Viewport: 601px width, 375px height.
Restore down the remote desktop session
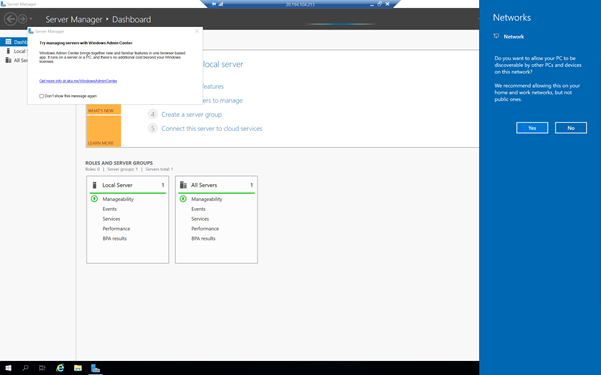379,4
